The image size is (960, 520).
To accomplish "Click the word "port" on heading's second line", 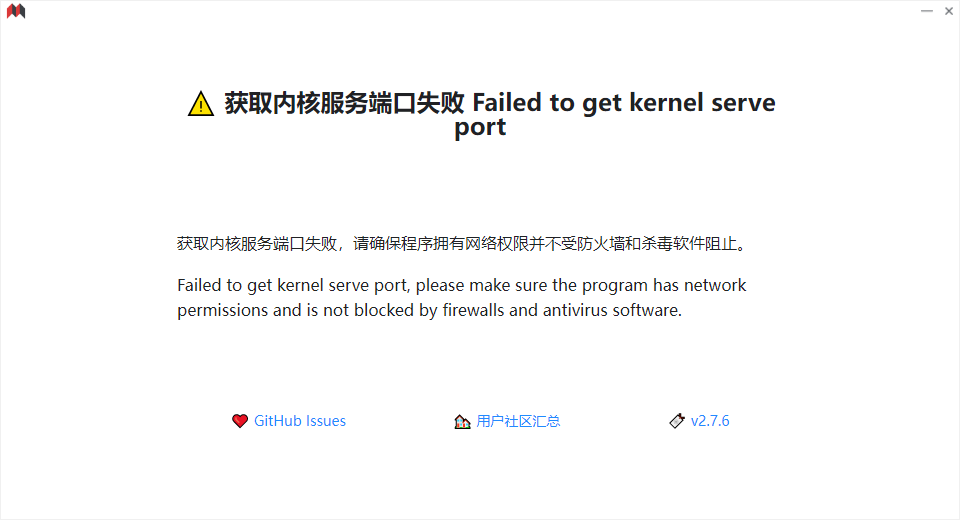I will click(x=480, y=128).
